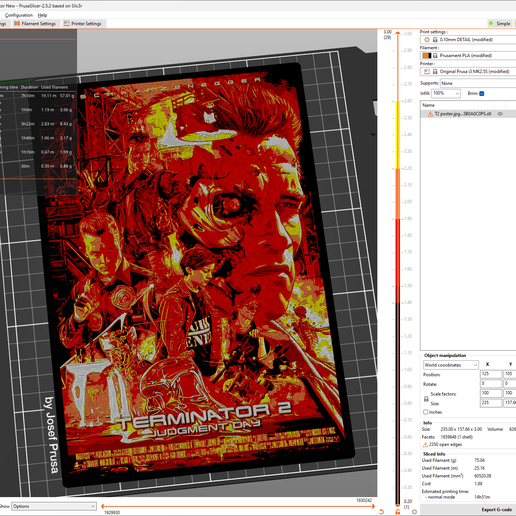Click the Position X field
This screenshot has width=516, height=516.
491,374
